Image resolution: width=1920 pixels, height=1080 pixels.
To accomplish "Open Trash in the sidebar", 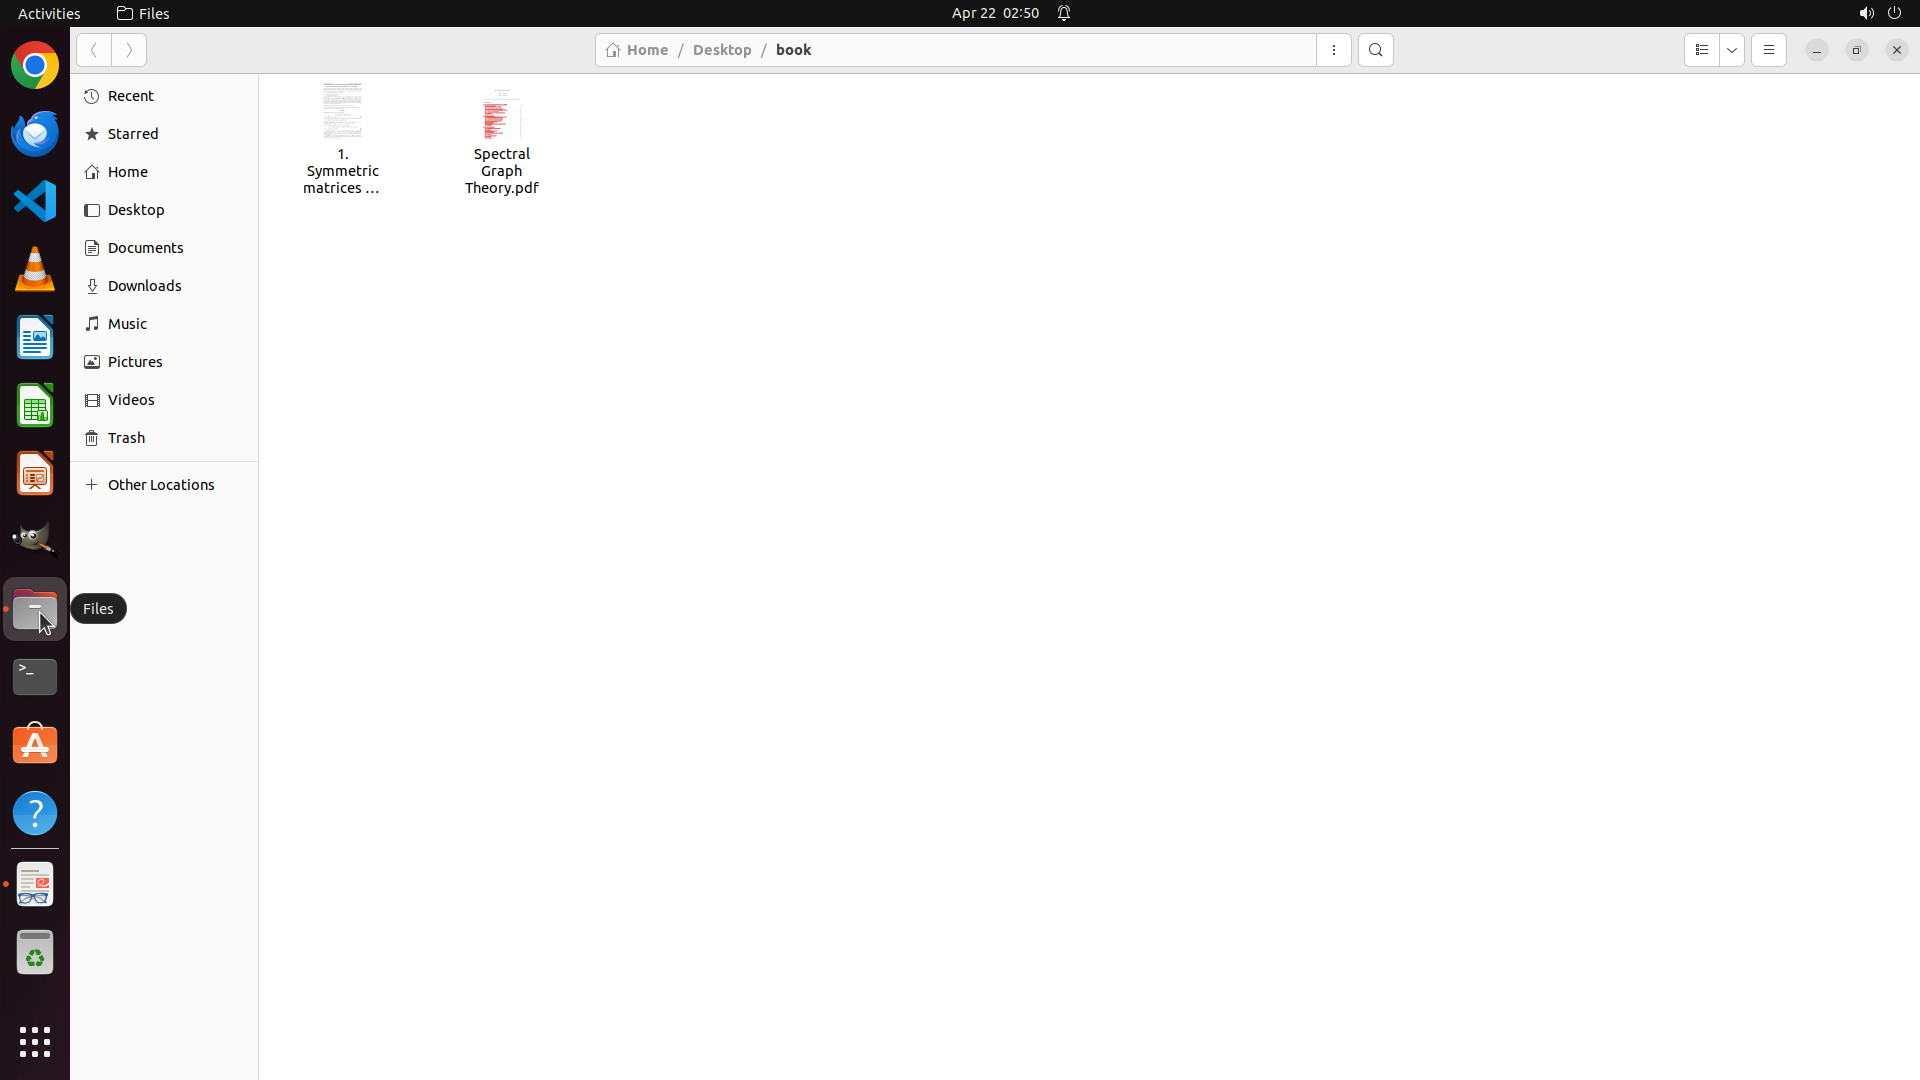I will click(x=126, y=438).
